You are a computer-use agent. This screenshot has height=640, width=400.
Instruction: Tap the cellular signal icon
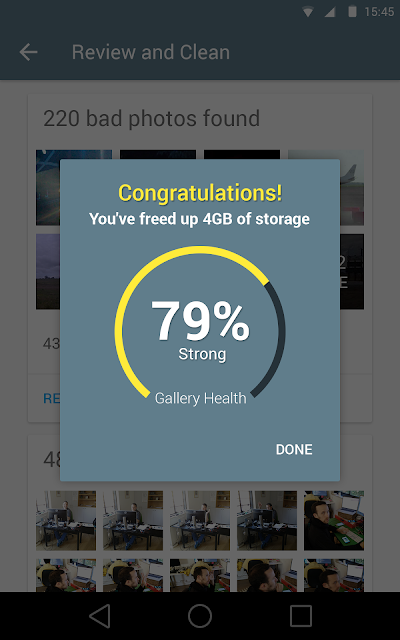tap(330, 12)
